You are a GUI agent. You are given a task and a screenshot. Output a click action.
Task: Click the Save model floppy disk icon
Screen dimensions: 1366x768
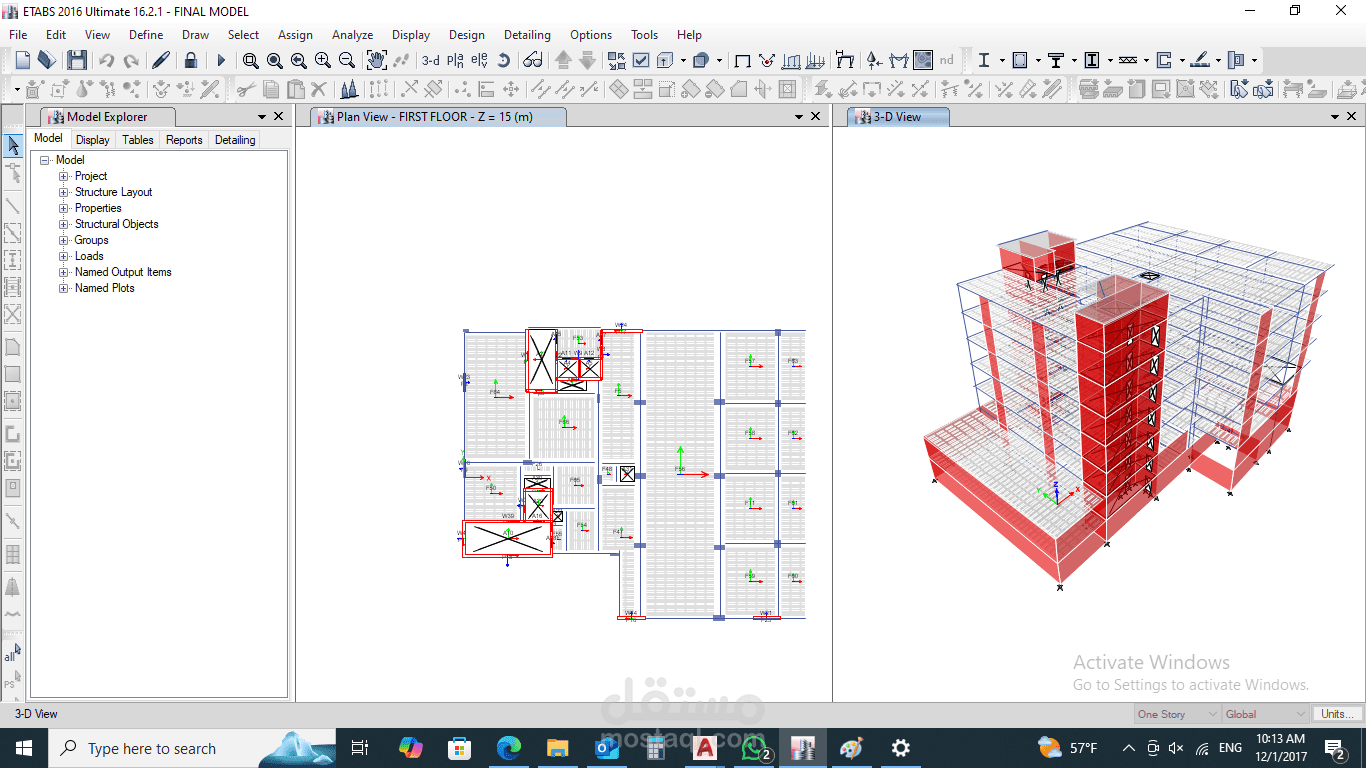(76, 60)
